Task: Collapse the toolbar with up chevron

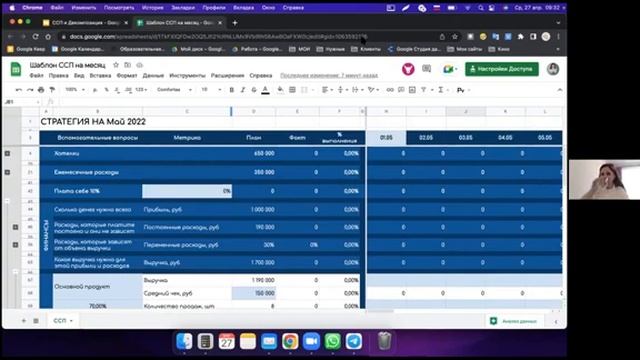Action: [560, 90]
